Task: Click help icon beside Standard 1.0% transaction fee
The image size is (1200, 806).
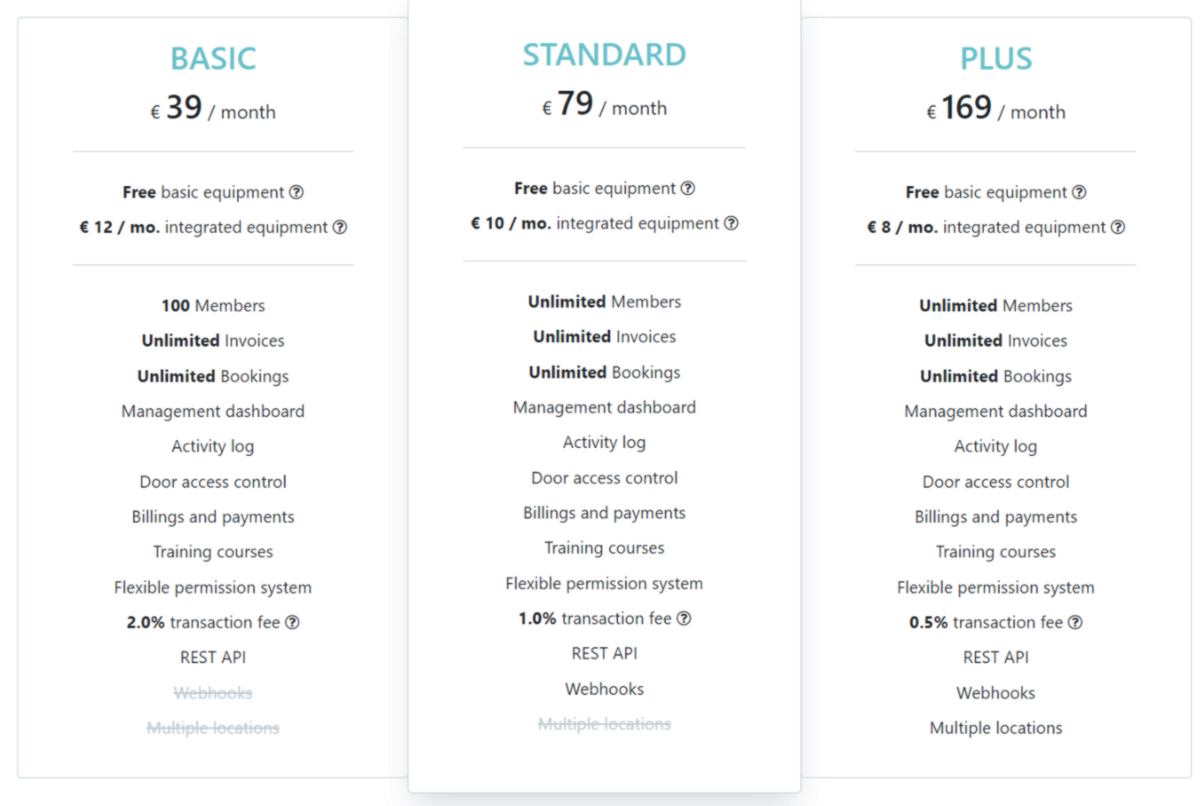Action: 684,618
